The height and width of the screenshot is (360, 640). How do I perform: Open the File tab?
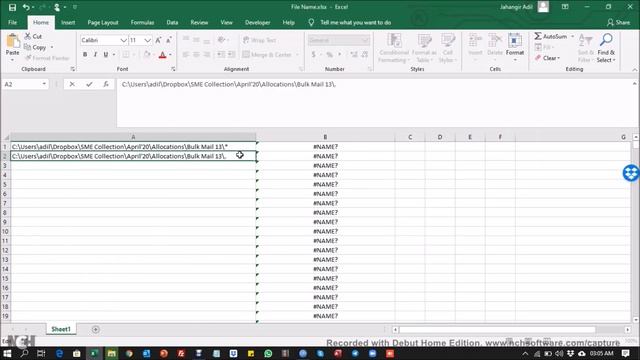[x=13, y=22]
